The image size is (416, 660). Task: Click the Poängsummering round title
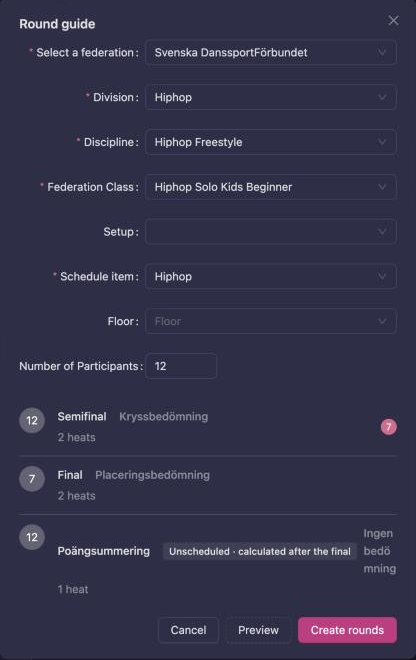104,551
